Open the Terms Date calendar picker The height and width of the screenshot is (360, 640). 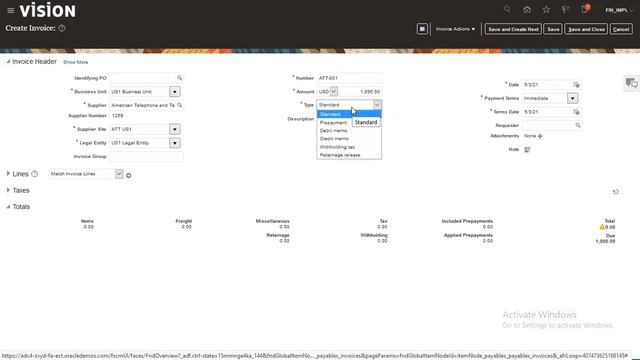576,112
